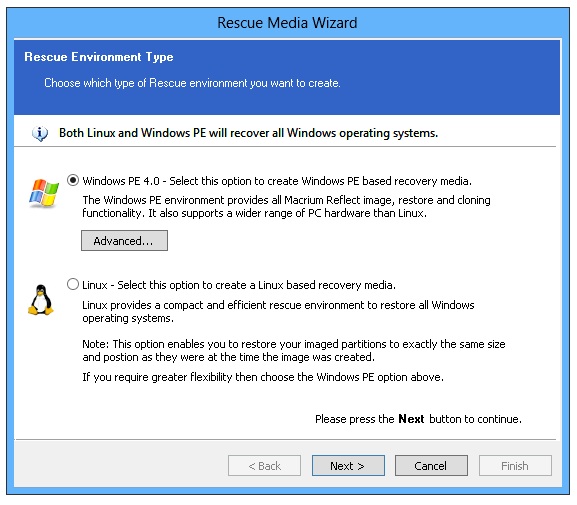Click the Windows PE 4.0 option label text

click(x=277, y=181)
